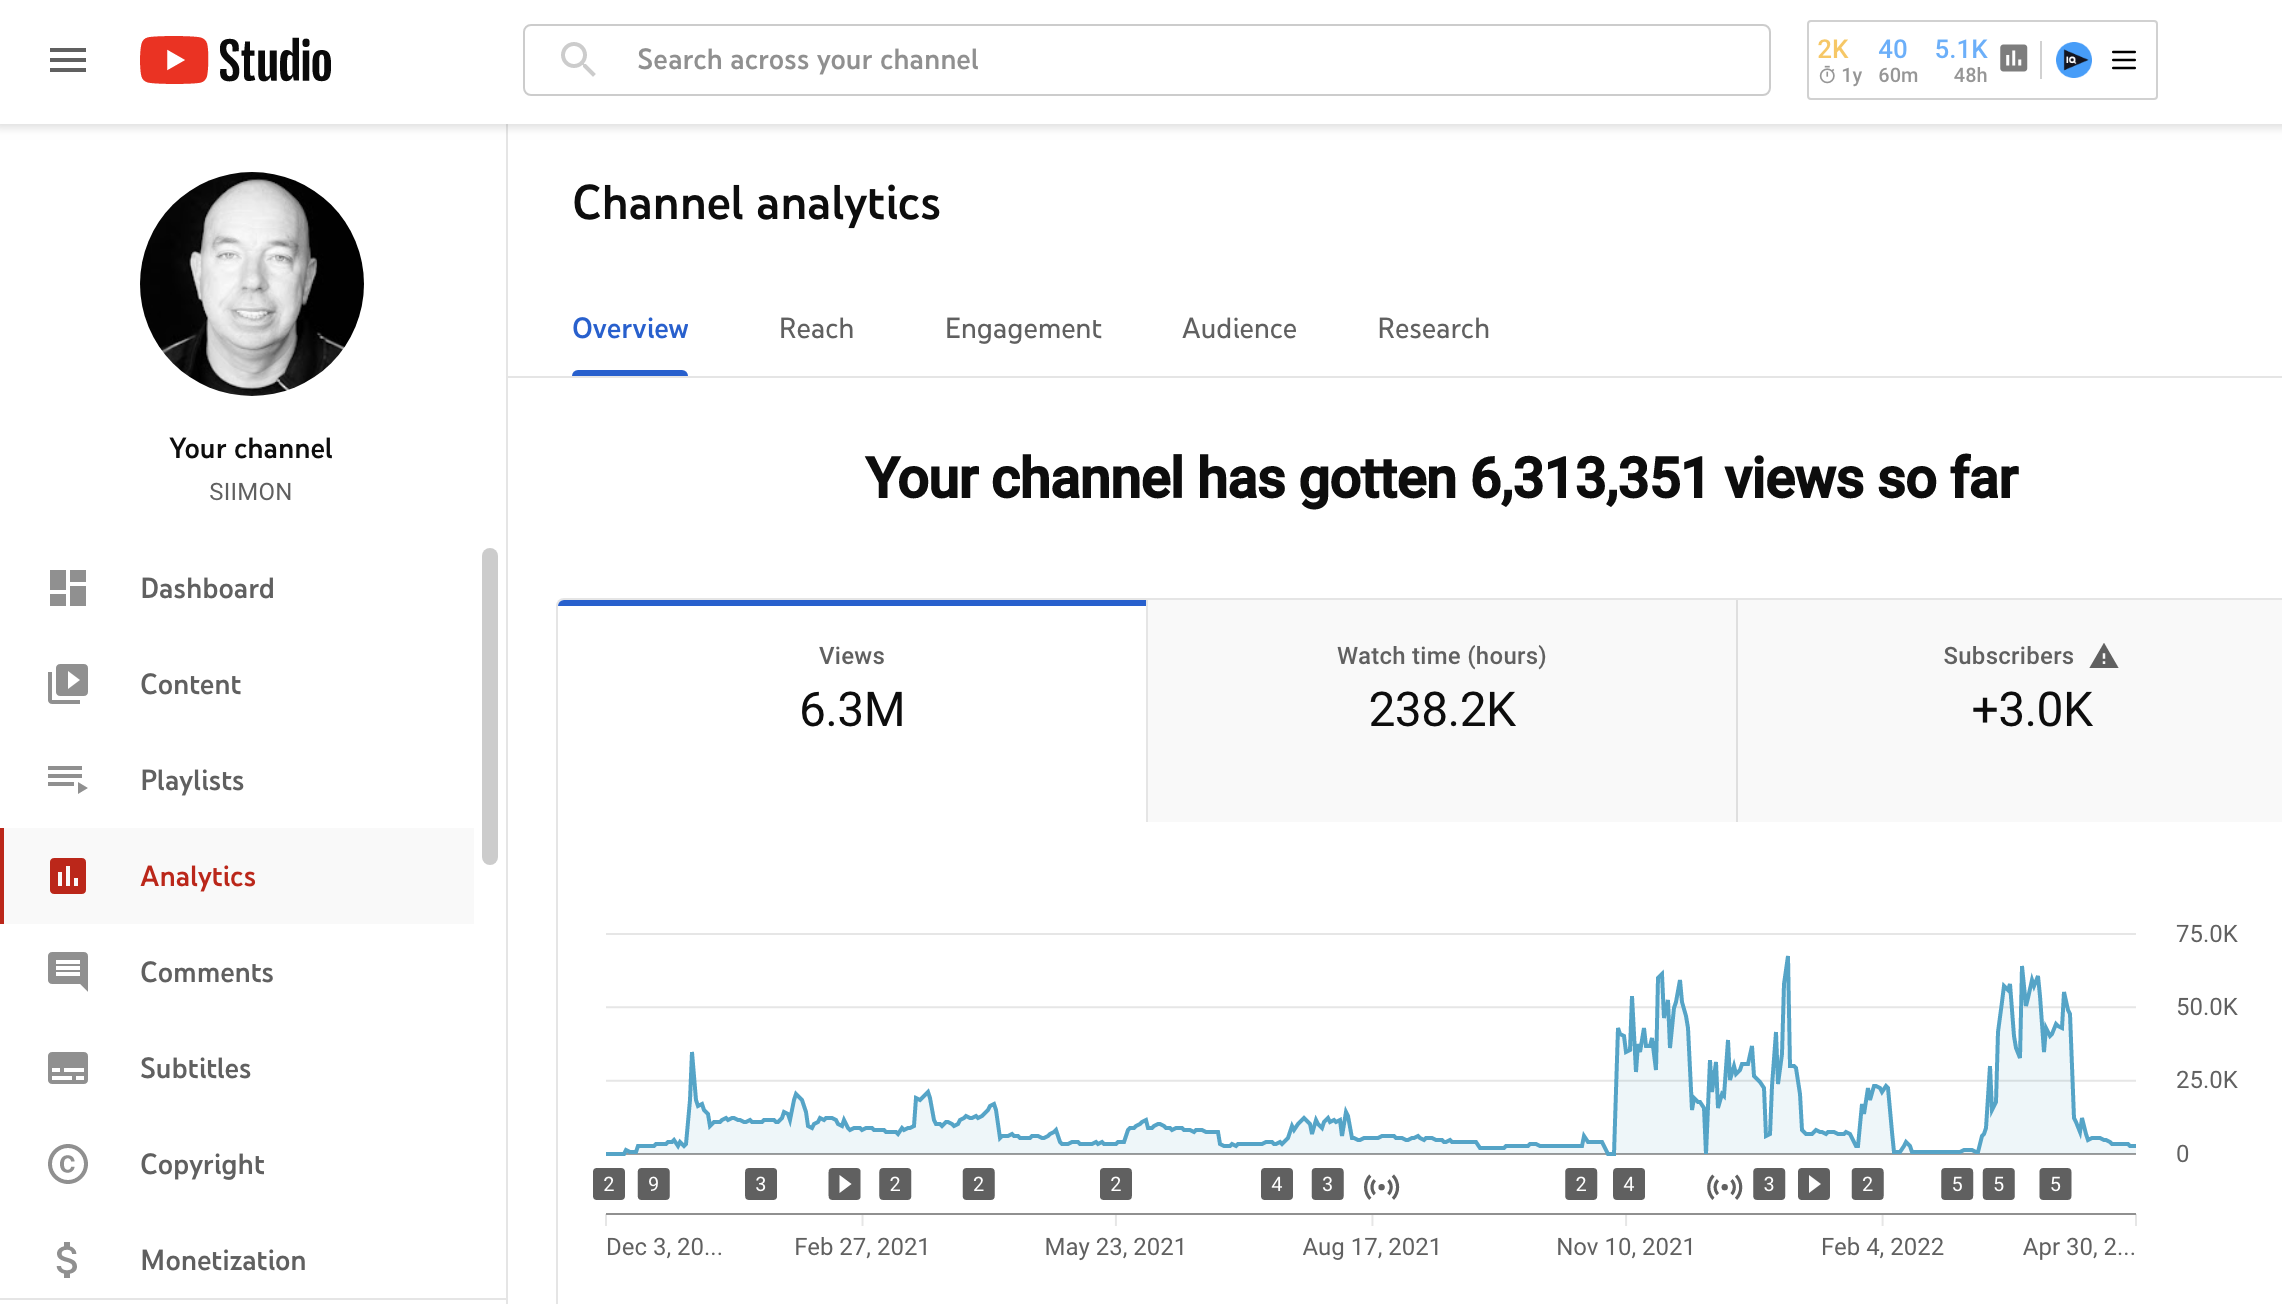
Task: Open the vidIQ extension hamburger menu
Action: pyautogui.click(x=2124, y=61)
